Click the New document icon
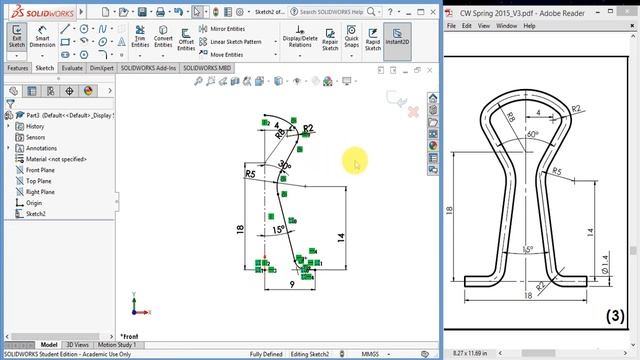640x360 pixels. [105, 12]
